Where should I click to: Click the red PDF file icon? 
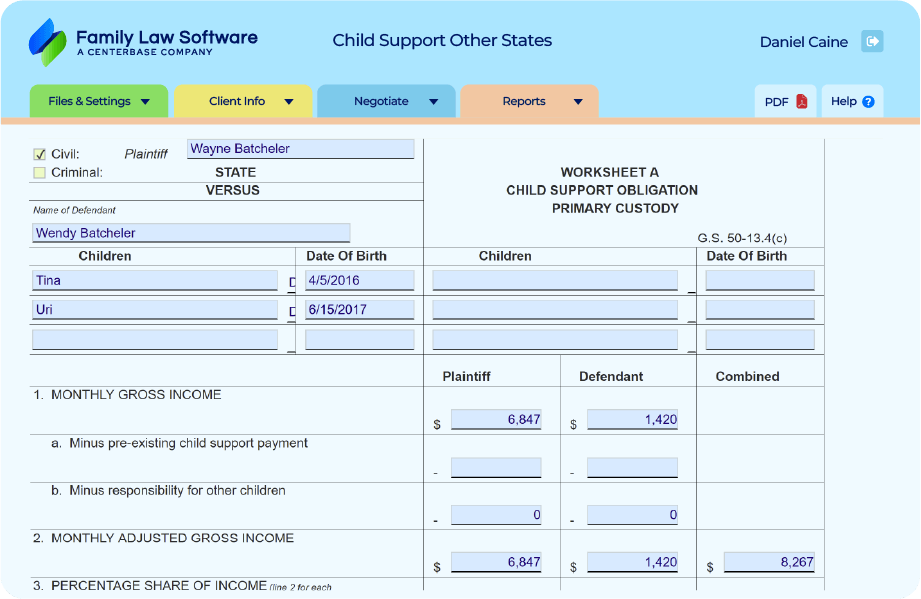(802, 102)
